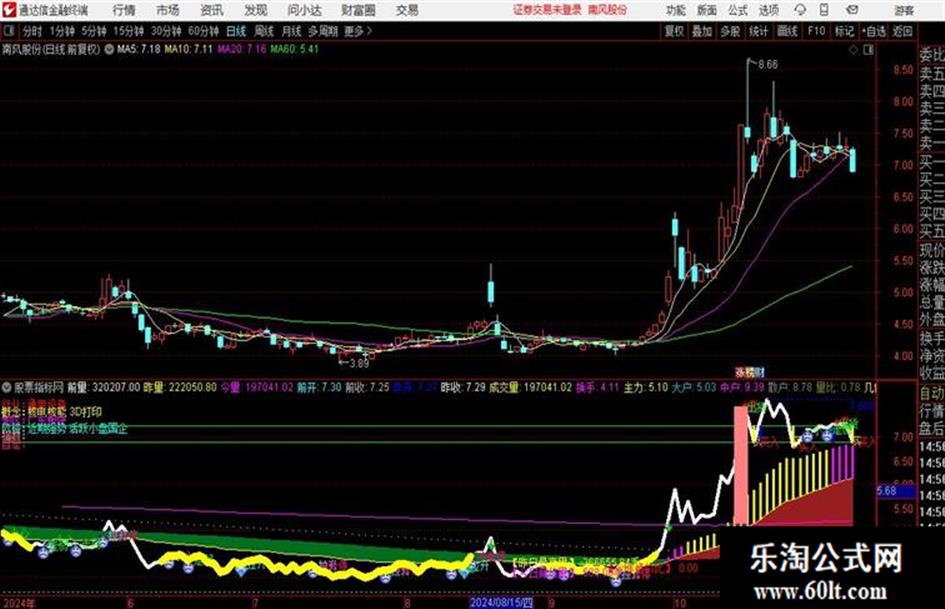Click the 游客 user account label
Image resolution: width=945 pixels, height=609 pixels.
[x=904, y=10]
